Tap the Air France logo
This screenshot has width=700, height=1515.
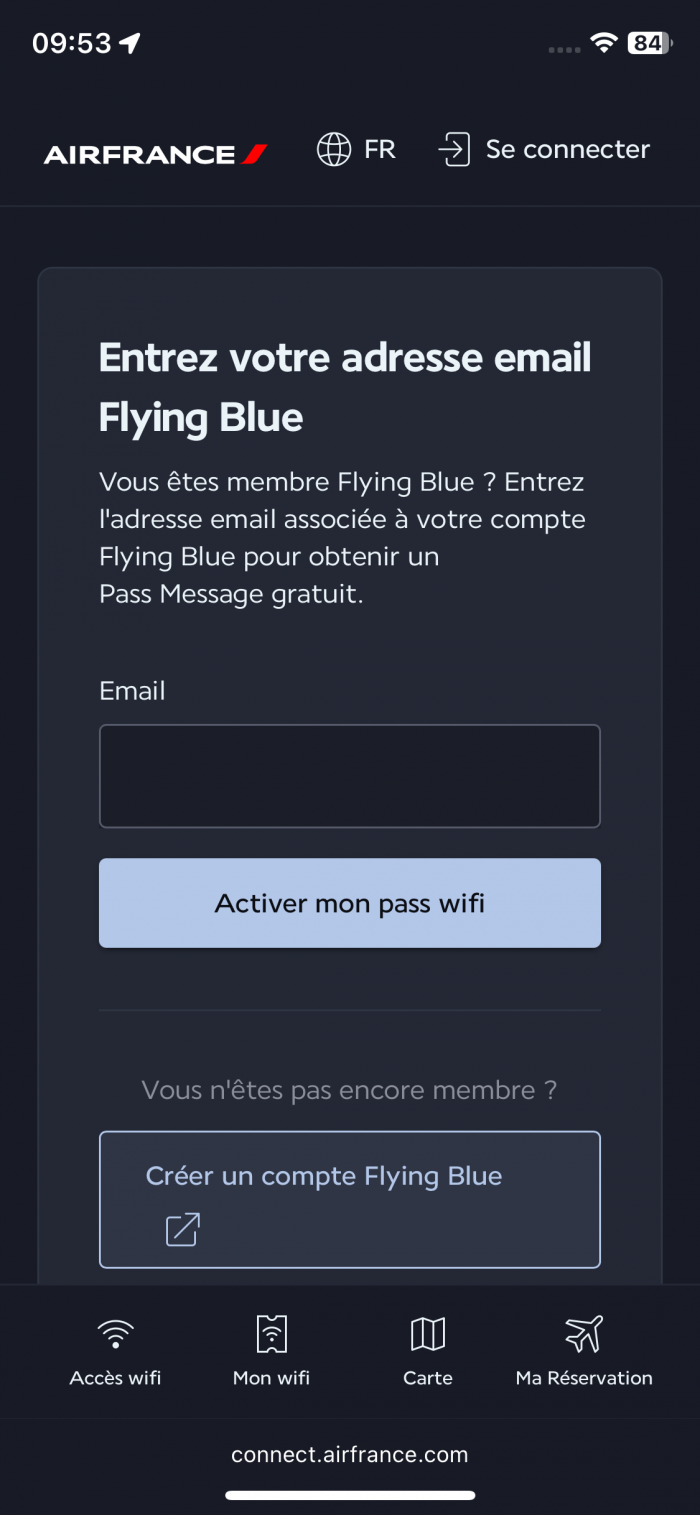[155, 154]
